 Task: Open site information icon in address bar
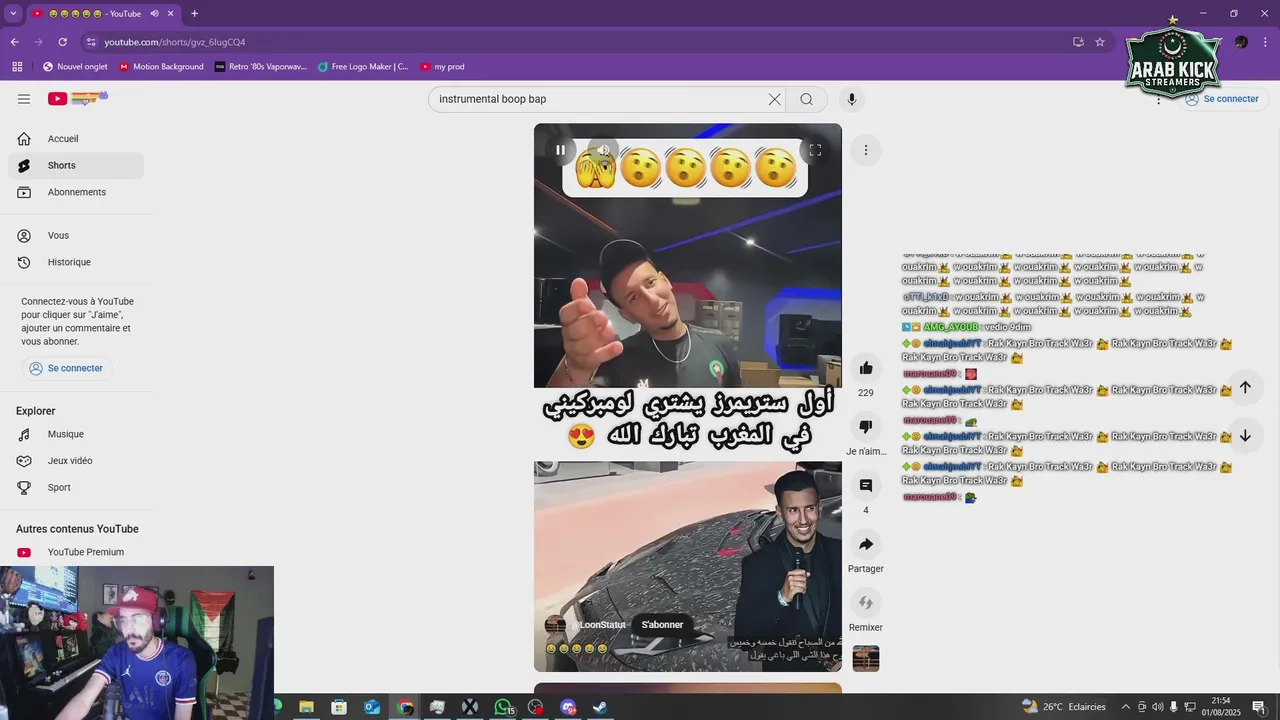91,42
